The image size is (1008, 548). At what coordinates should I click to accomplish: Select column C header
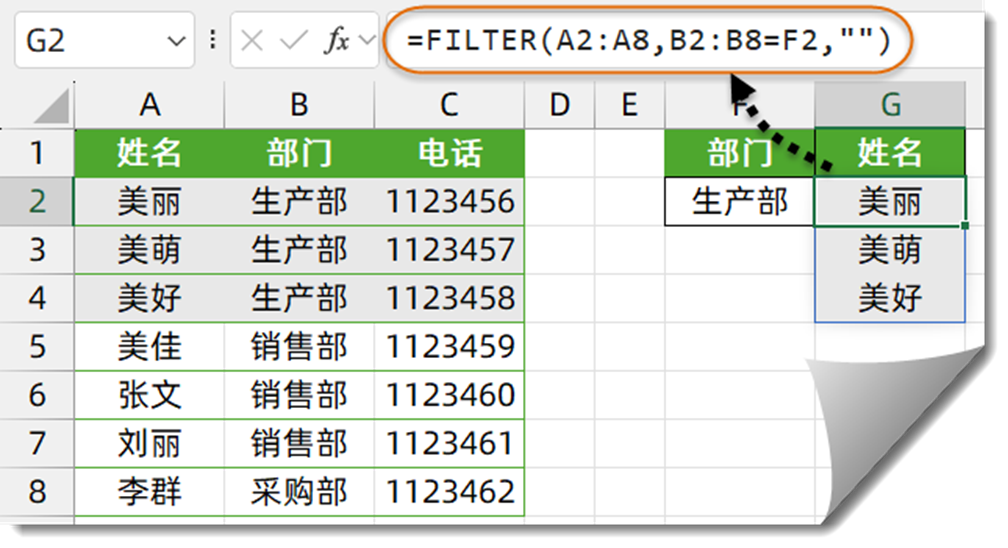449,105
